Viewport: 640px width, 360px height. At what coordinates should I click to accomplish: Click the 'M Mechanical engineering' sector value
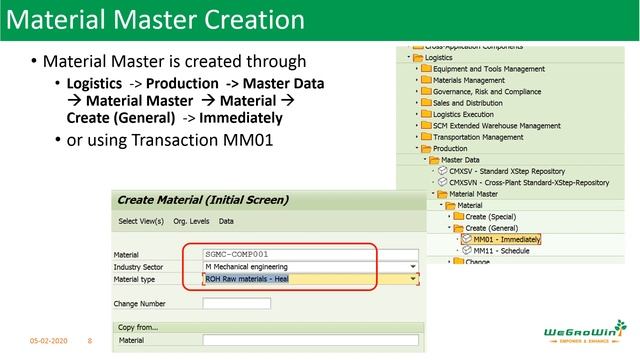(247, 267)
